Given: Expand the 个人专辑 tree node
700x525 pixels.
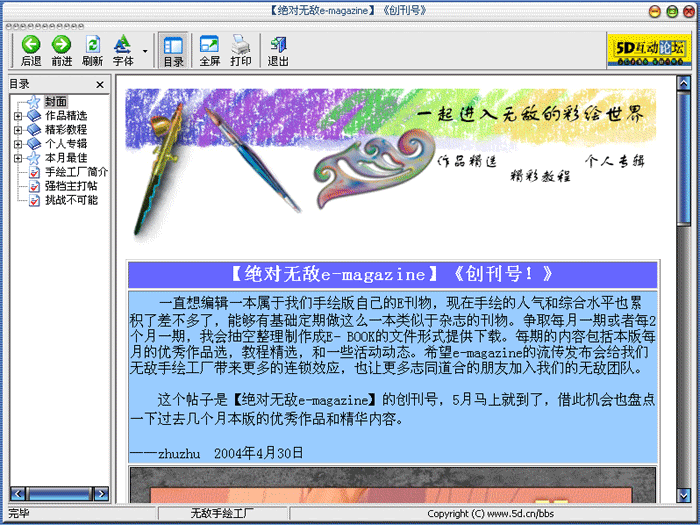Looking at the screenshot, I should click(18, 144).
